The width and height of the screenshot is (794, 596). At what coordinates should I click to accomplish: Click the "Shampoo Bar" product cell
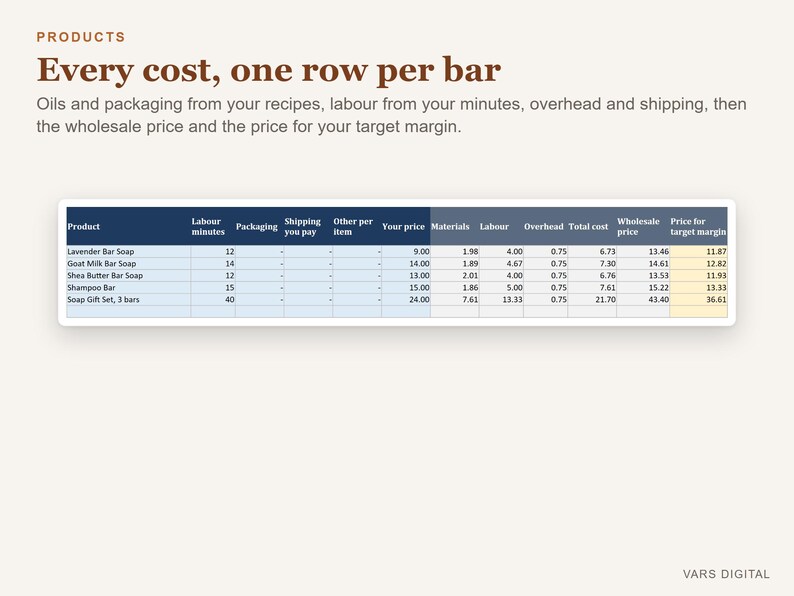[129, 288]
